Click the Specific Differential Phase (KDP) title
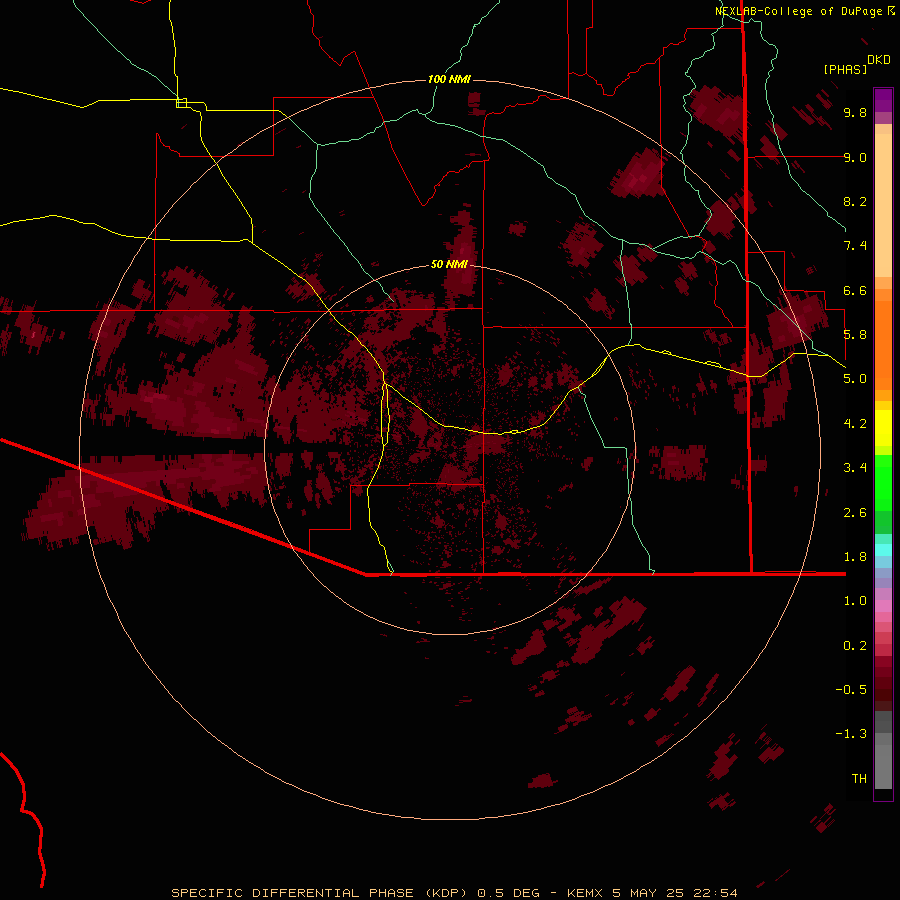Image resolution: width=900 pixels, height=900 pixels. [x=321, y=893]
